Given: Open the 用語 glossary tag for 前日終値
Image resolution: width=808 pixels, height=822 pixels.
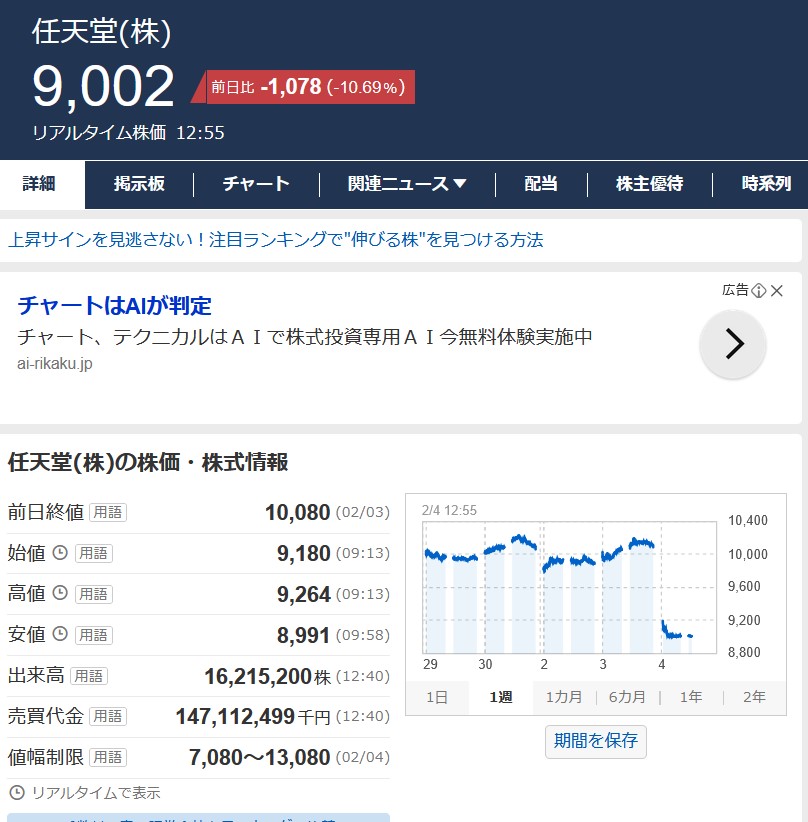Looking at the screenshot, I should (x=108, y=513).
